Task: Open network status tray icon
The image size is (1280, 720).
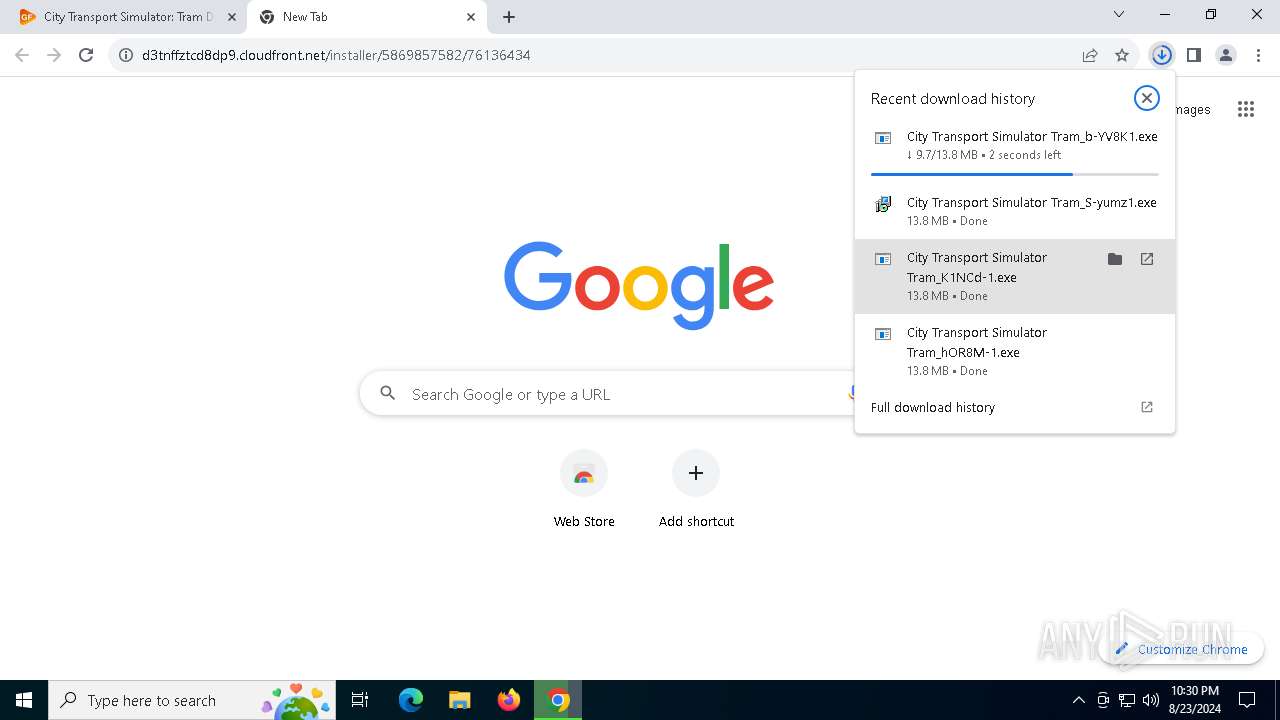Action: [1127, 700]
